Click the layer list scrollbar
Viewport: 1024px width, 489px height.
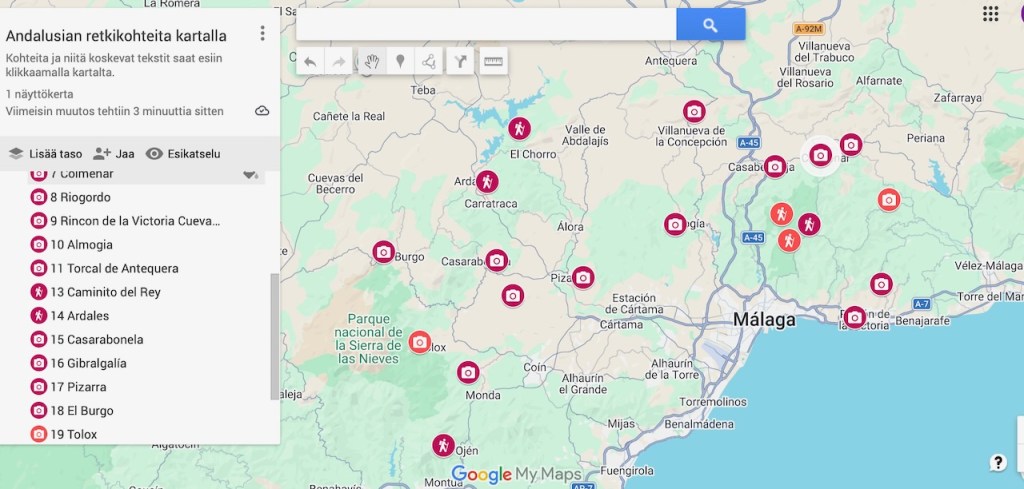pos(275,335)
